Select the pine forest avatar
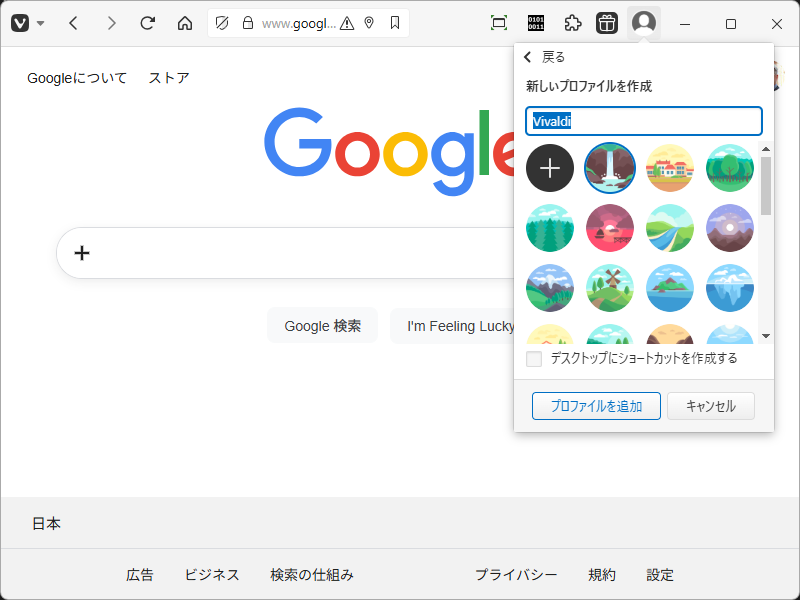The image size is (800, 600). click(550, 228)
